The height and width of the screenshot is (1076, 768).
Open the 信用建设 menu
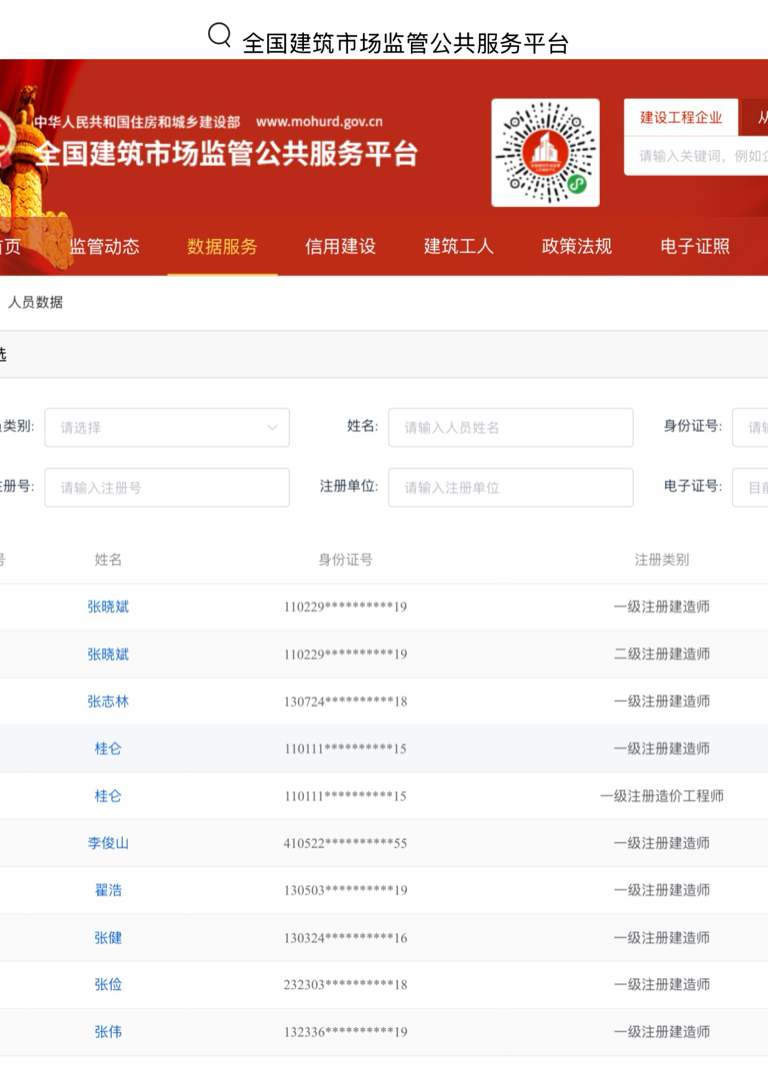[340, 246]
